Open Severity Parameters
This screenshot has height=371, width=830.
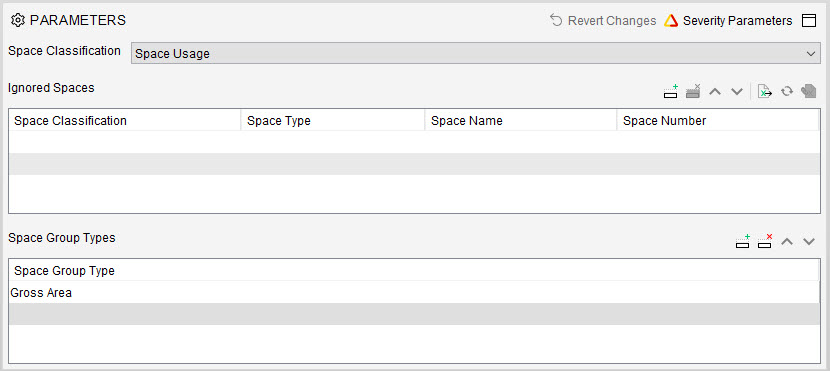[728, 21]
